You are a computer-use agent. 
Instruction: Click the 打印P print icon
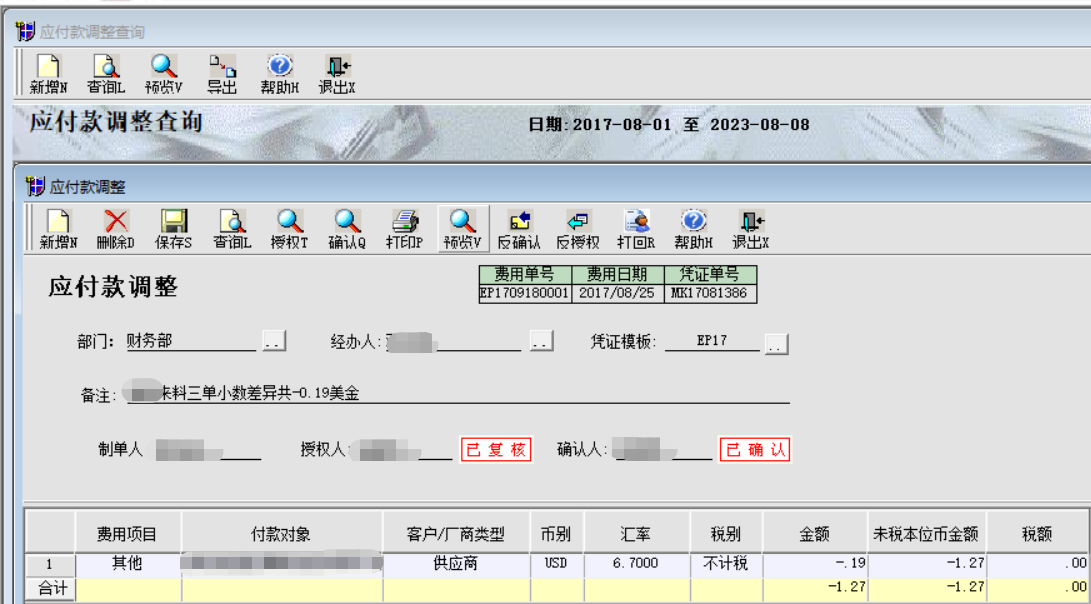405,229
